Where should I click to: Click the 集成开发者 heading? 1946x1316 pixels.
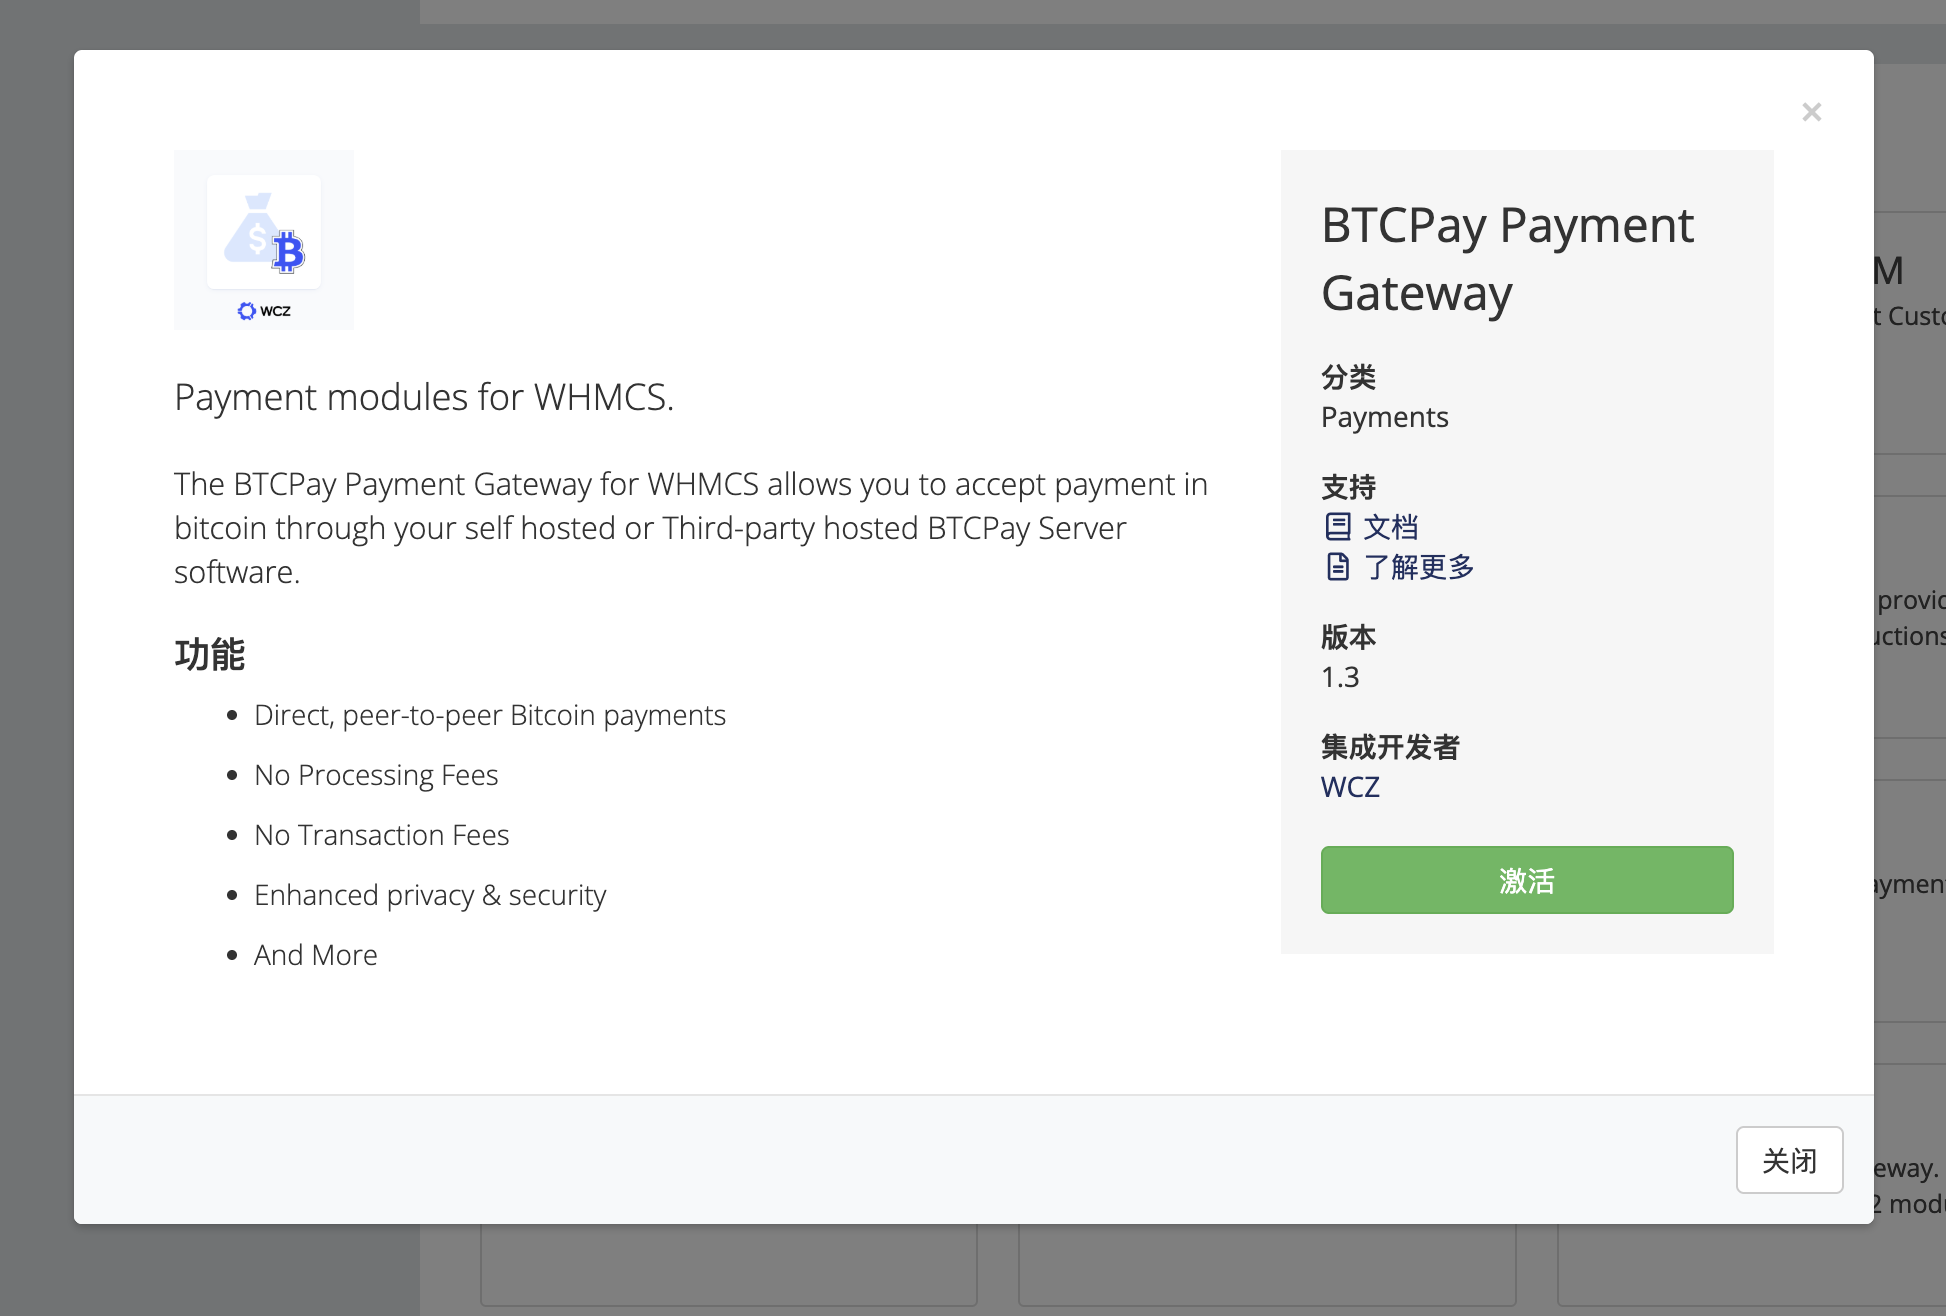pyautogui.click(x=1390, y=747)
